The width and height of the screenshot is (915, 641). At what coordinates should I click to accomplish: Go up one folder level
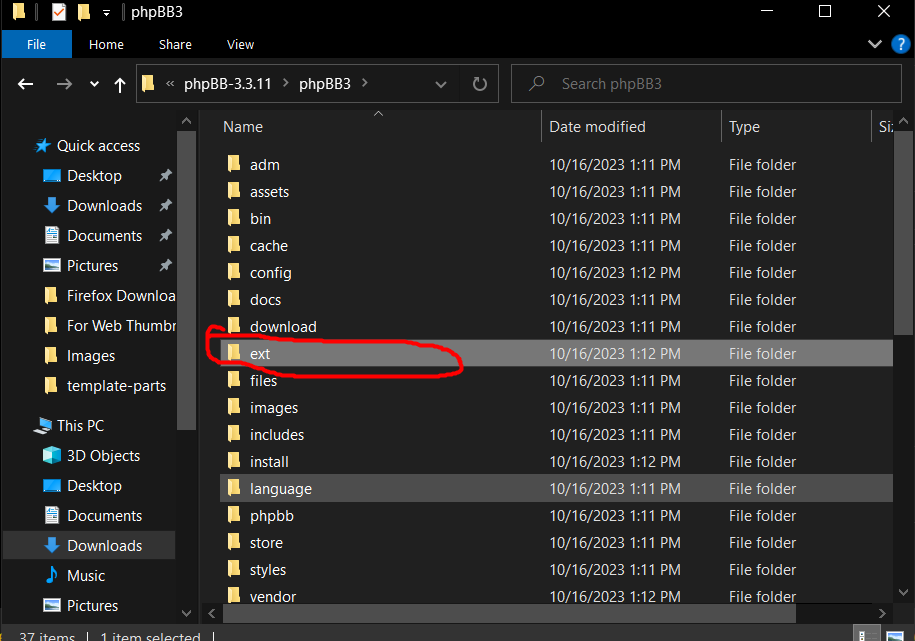click(120, 85)
